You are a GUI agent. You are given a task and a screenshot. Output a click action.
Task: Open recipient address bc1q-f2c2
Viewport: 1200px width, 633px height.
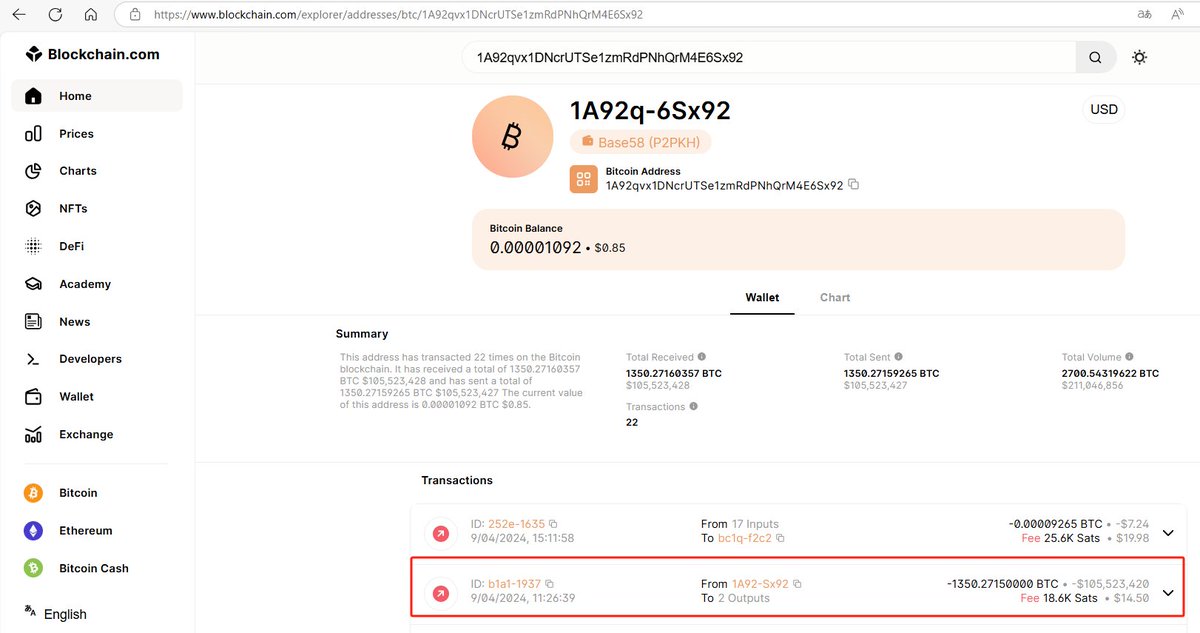(745, 538)
